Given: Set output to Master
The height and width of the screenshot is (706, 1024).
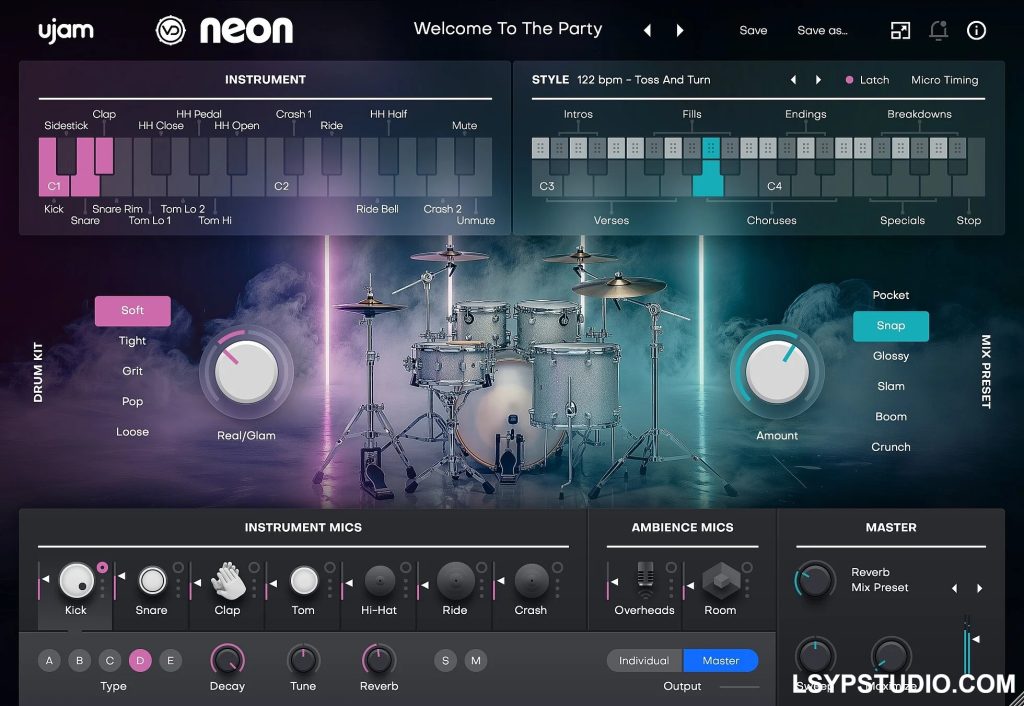Looking at the screenshot, I should pos(721,660).
